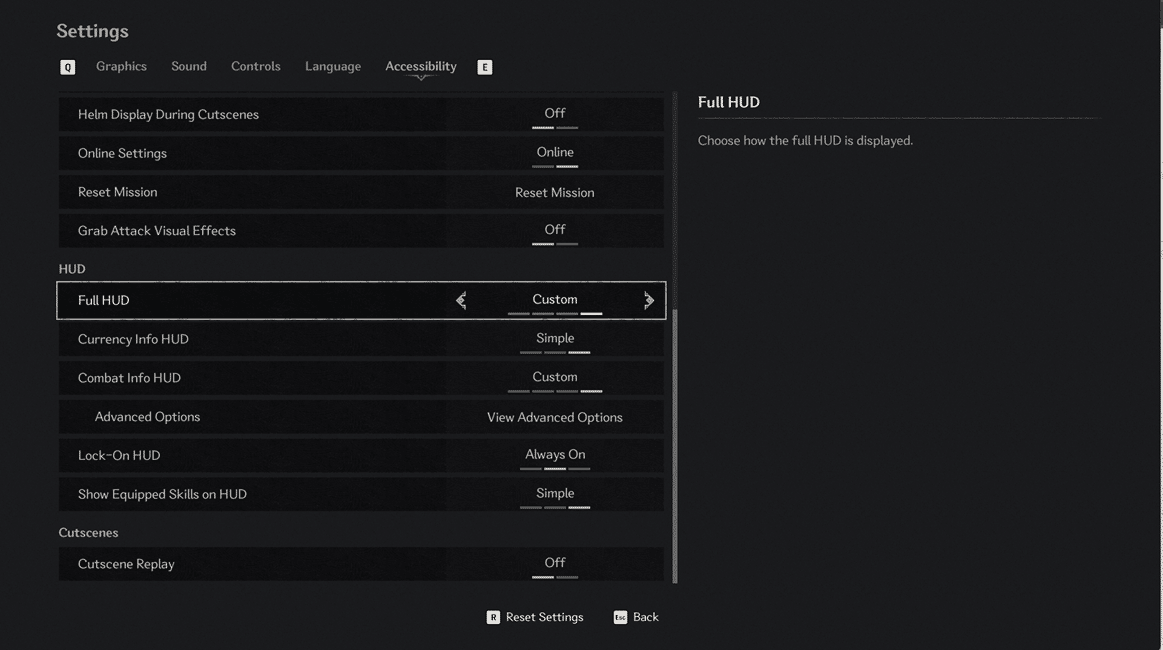The height and width of the screenshot is (650, 1163).
Task: Select Show Equipped Skills on HUD label
Action: click(x=162, y=494)
